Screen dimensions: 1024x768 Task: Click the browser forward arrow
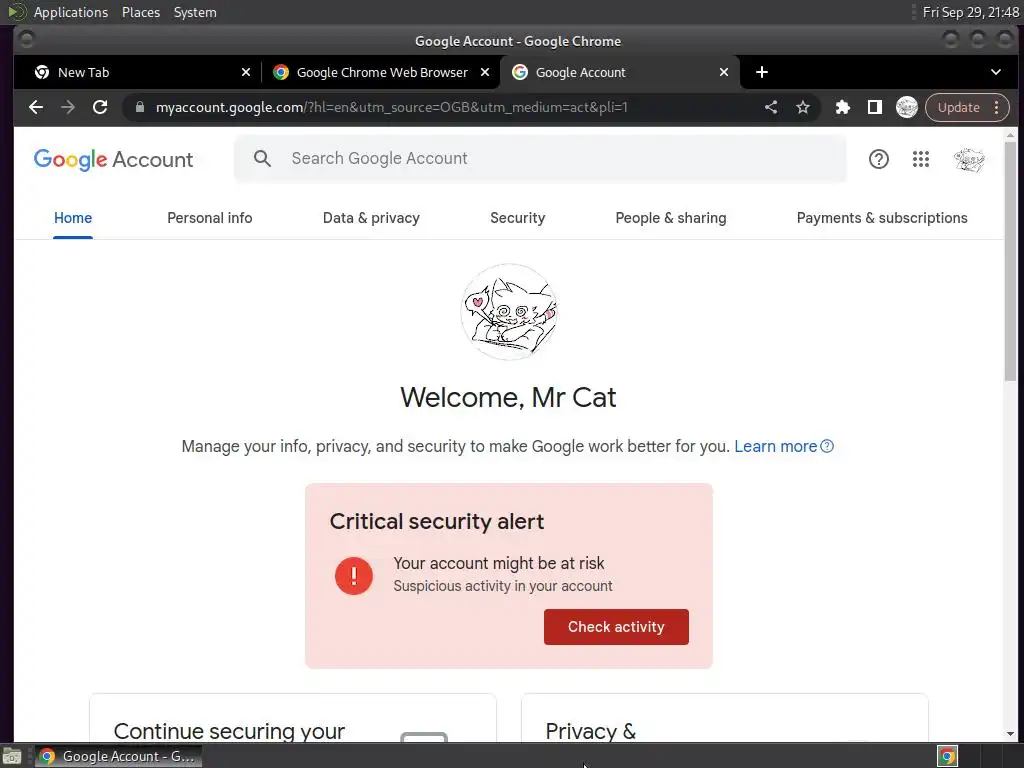[68, 107]
